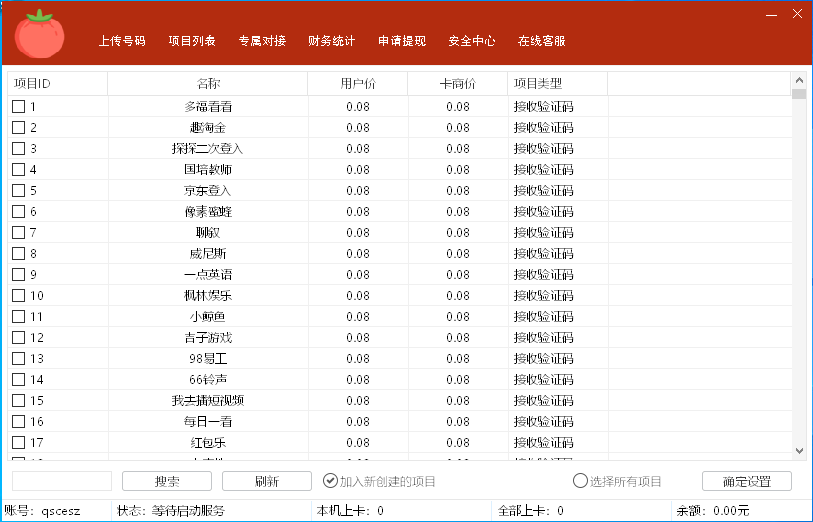Switch to 项目列表 section

pos(192,41)
